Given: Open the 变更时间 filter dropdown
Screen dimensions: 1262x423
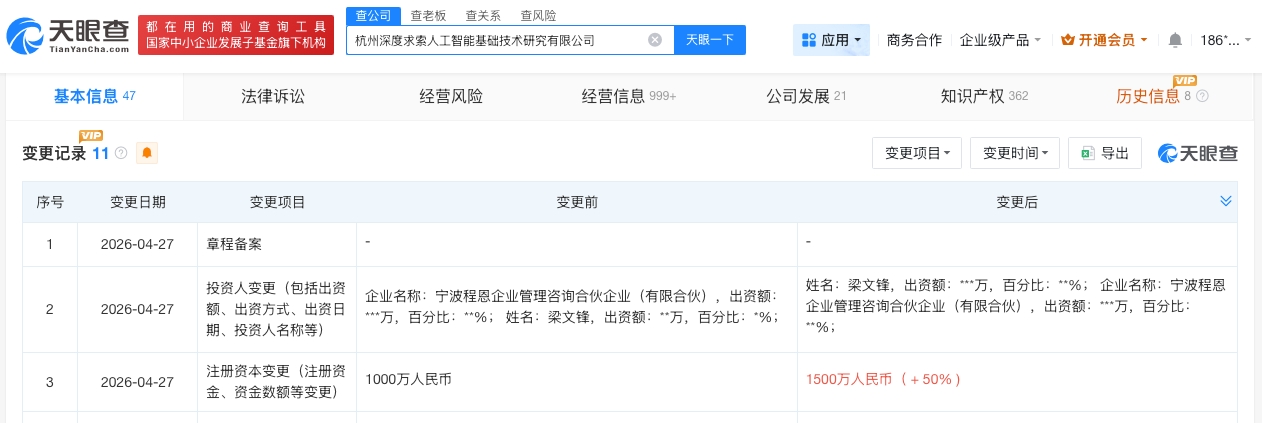Looking at the screenshot, I should pos(1015,153).
